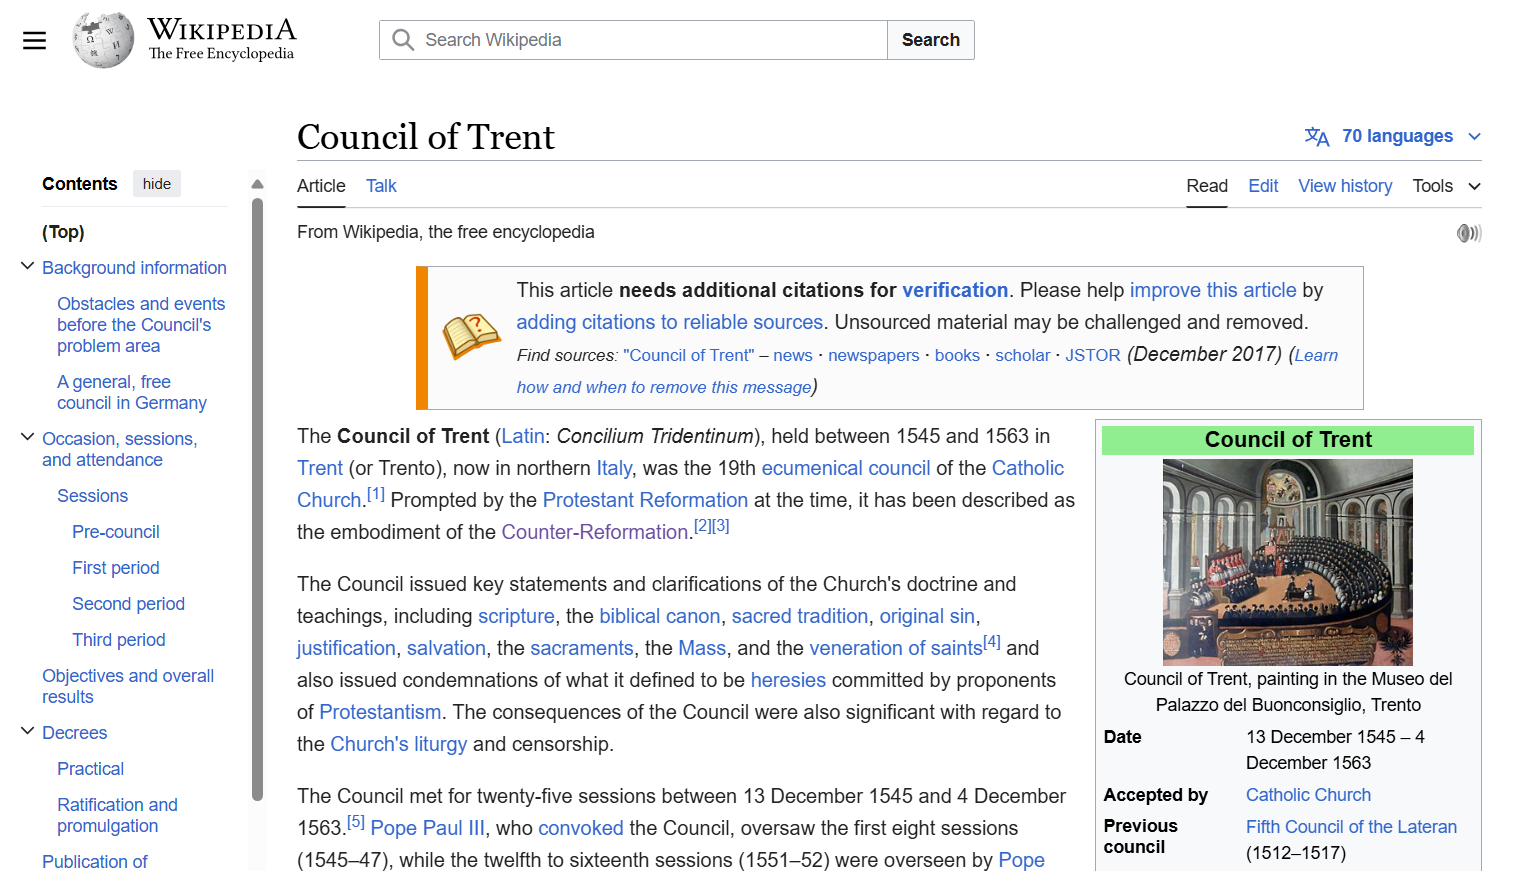Open Fifth Council of the Lateran link
The image size is (1515, 871).
tap(1351, 827)
